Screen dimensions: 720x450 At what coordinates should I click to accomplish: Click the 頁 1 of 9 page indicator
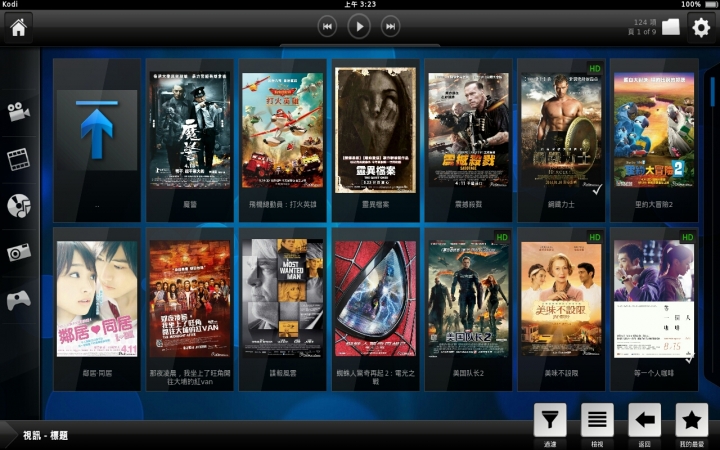click(x=641, y=32)
